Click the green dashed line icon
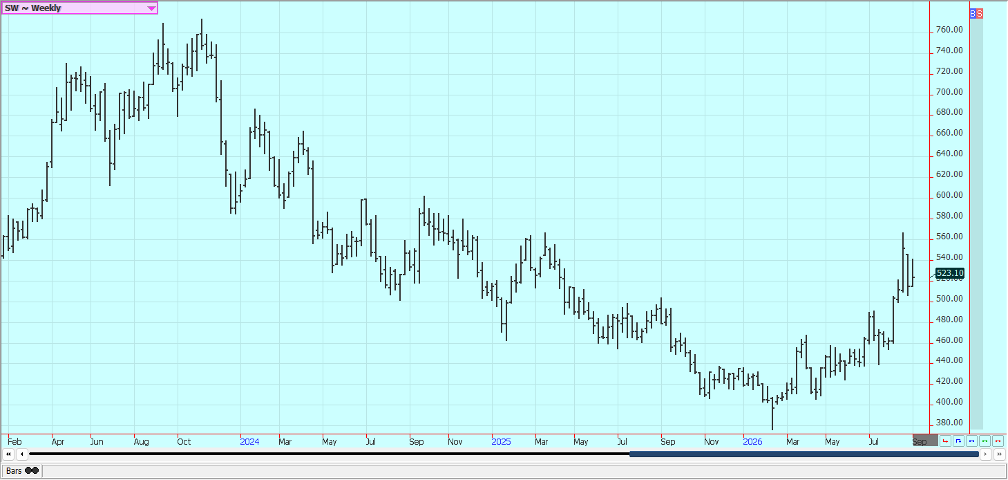The width and height of the screenshot is (1008, 480). (x=984, y=441)
